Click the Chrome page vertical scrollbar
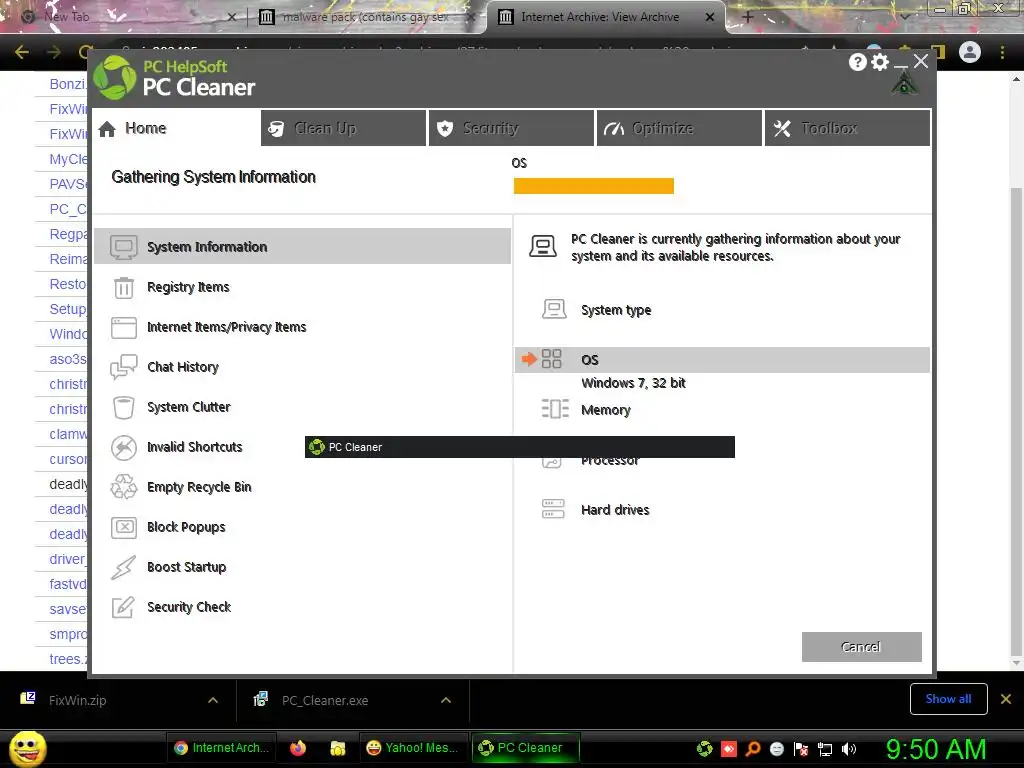The height and width of the screenshot is (768, 1024). (x=1017, y=422)
